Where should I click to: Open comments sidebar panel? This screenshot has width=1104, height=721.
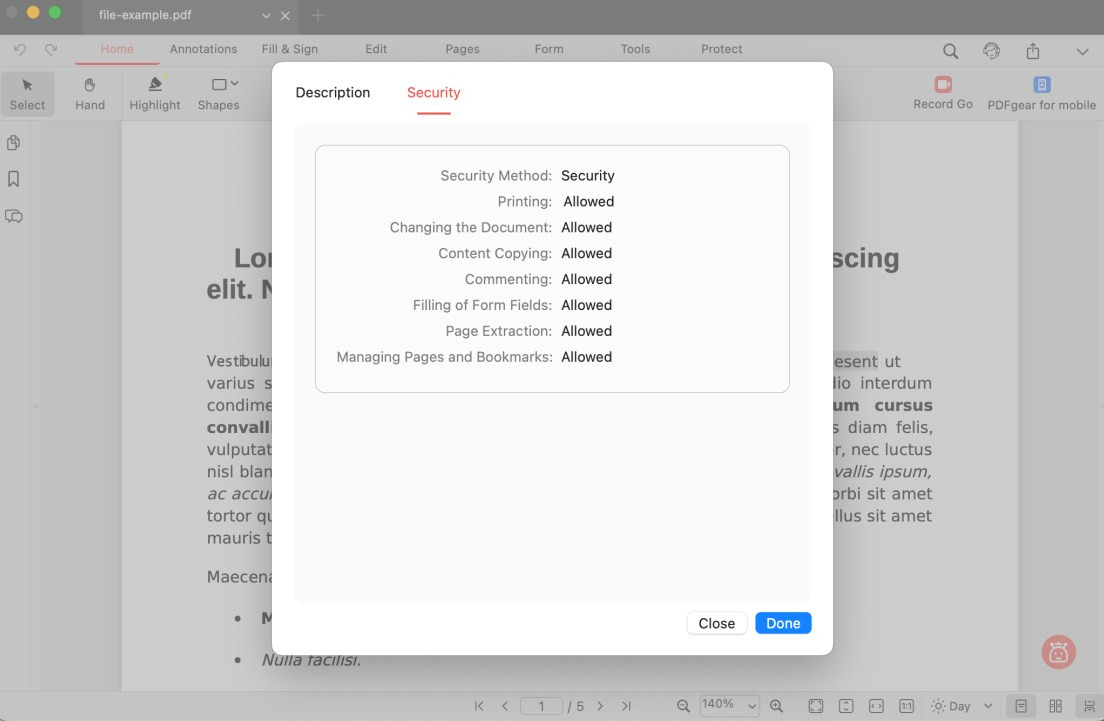coord(13,216)
